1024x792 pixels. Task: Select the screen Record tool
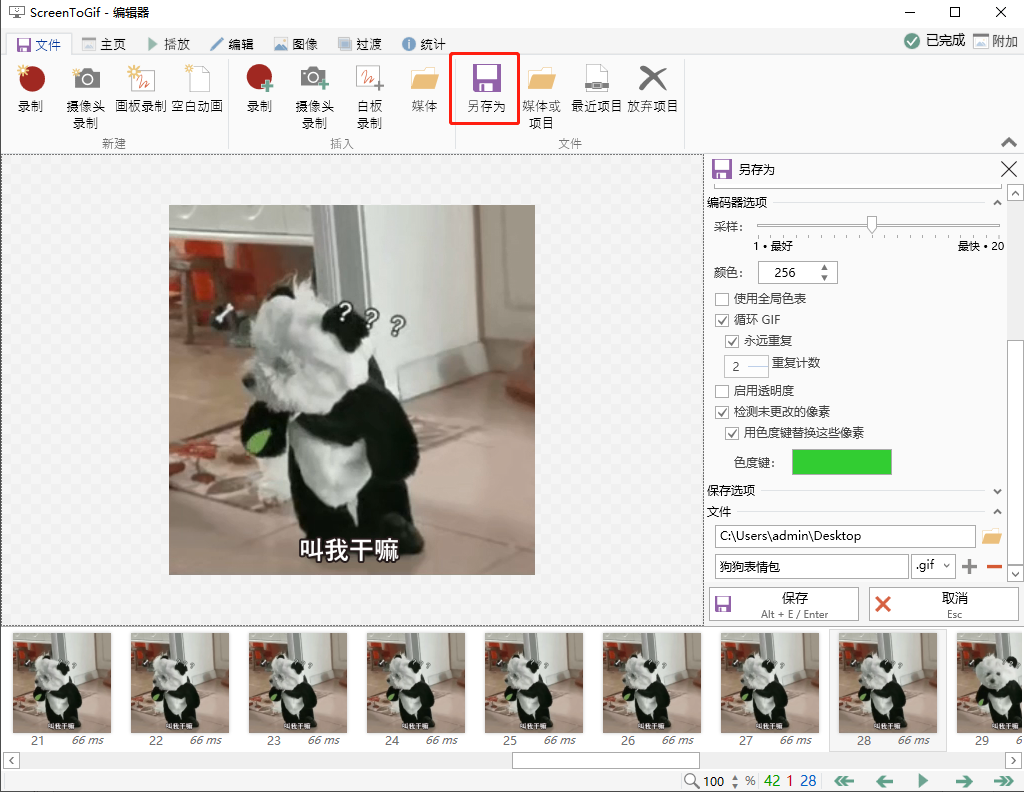click(x=30, y=90)
